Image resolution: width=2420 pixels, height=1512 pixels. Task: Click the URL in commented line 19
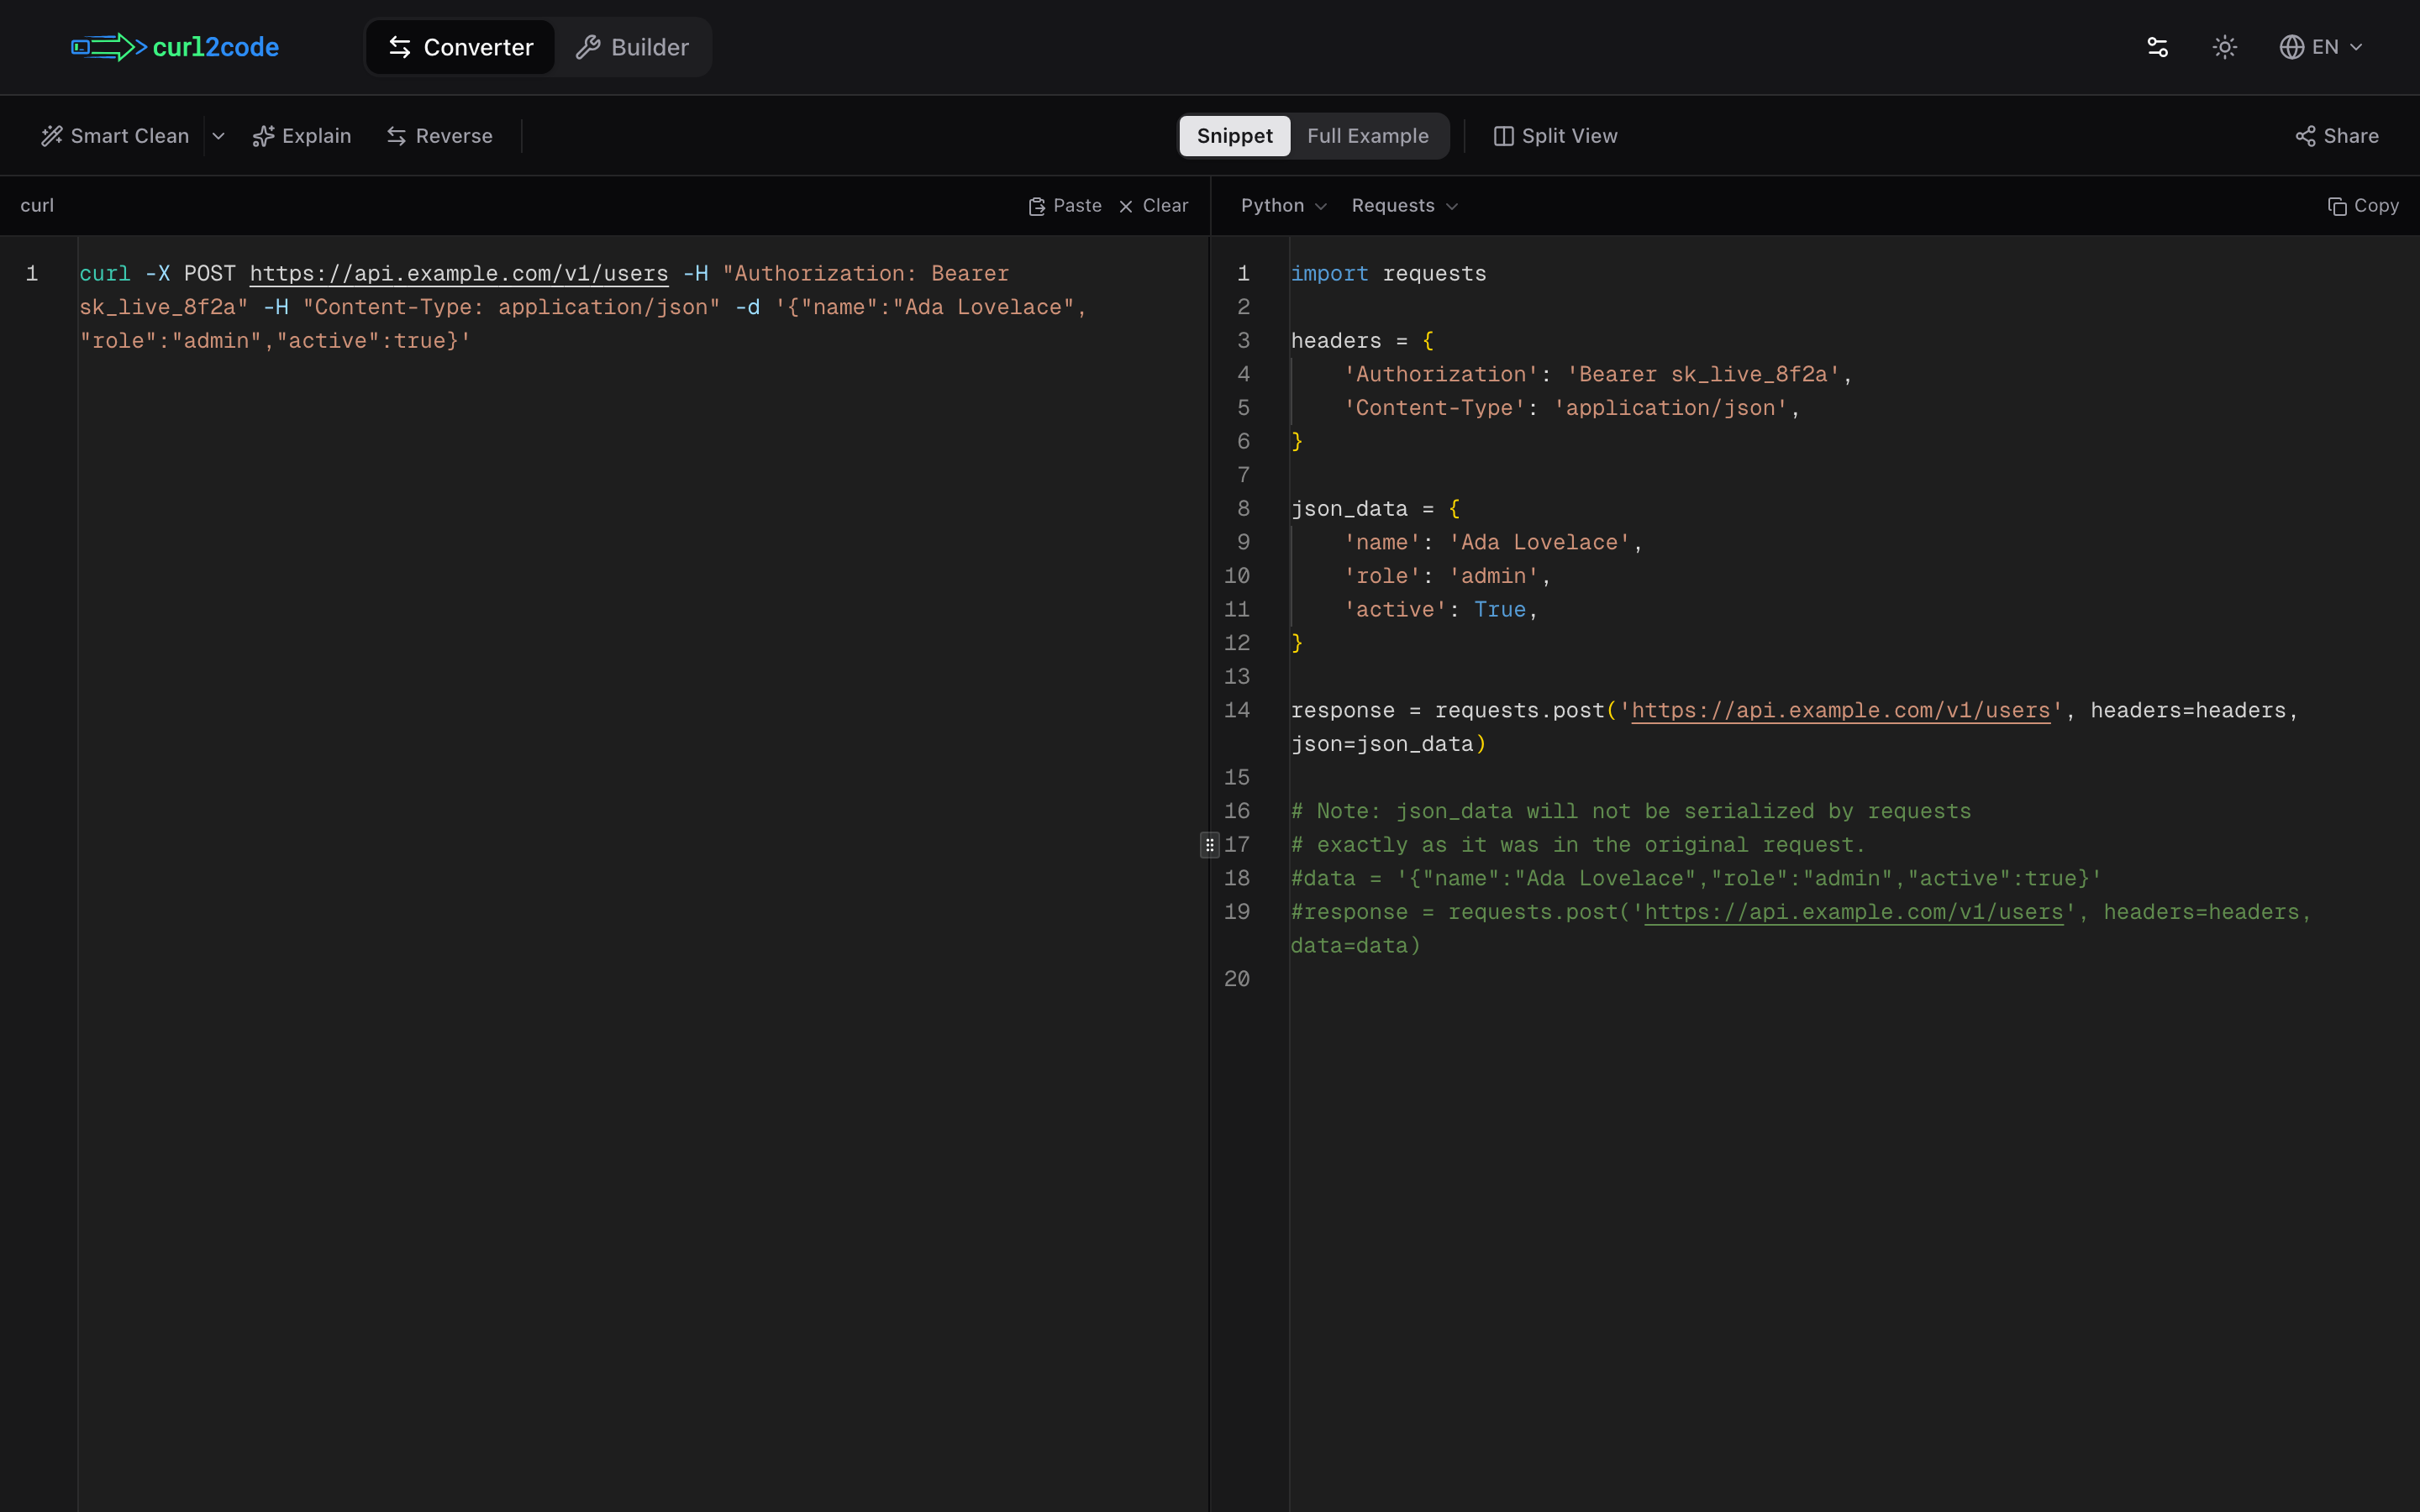pos(1853,913)
